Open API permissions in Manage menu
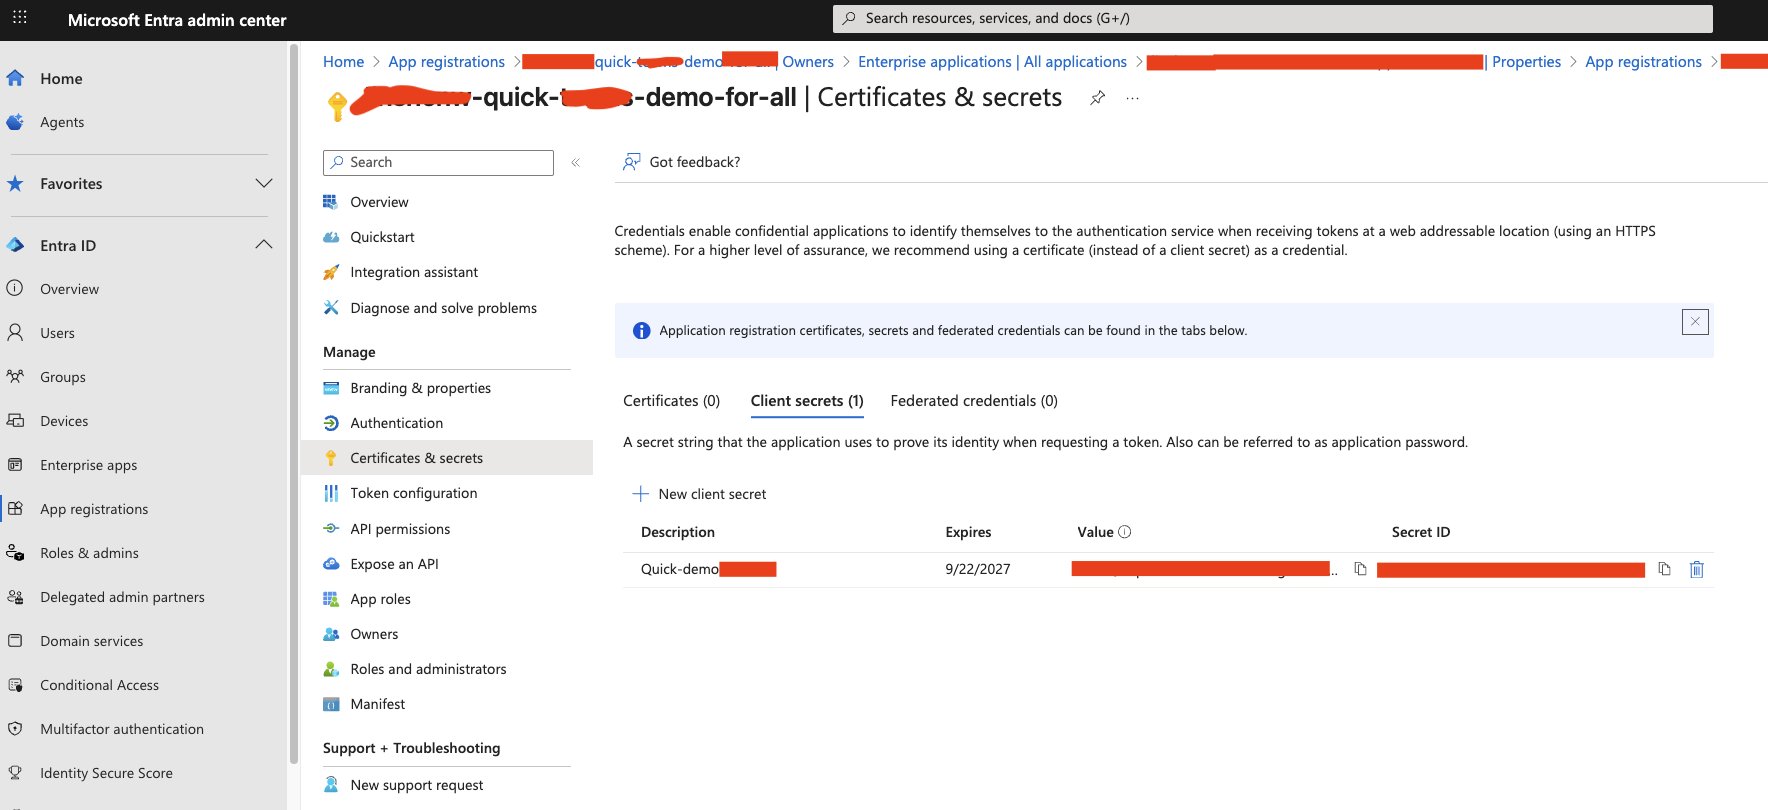1768x810 pixels. click(x=400, y=529)
